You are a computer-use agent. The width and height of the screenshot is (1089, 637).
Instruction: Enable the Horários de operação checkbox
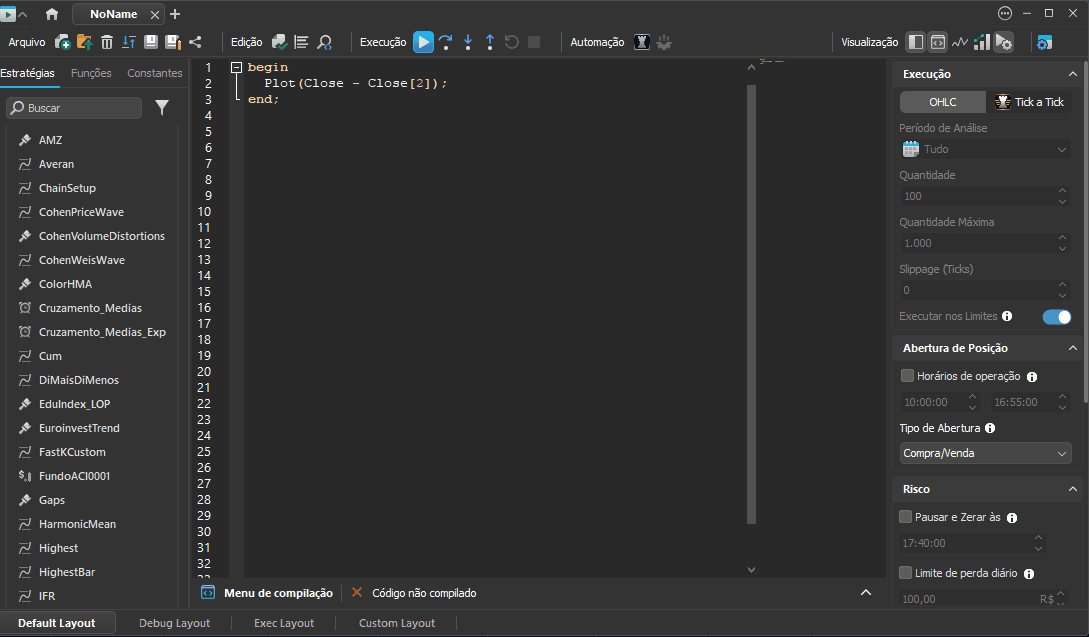pyautogui.click(x=907, y=376)
